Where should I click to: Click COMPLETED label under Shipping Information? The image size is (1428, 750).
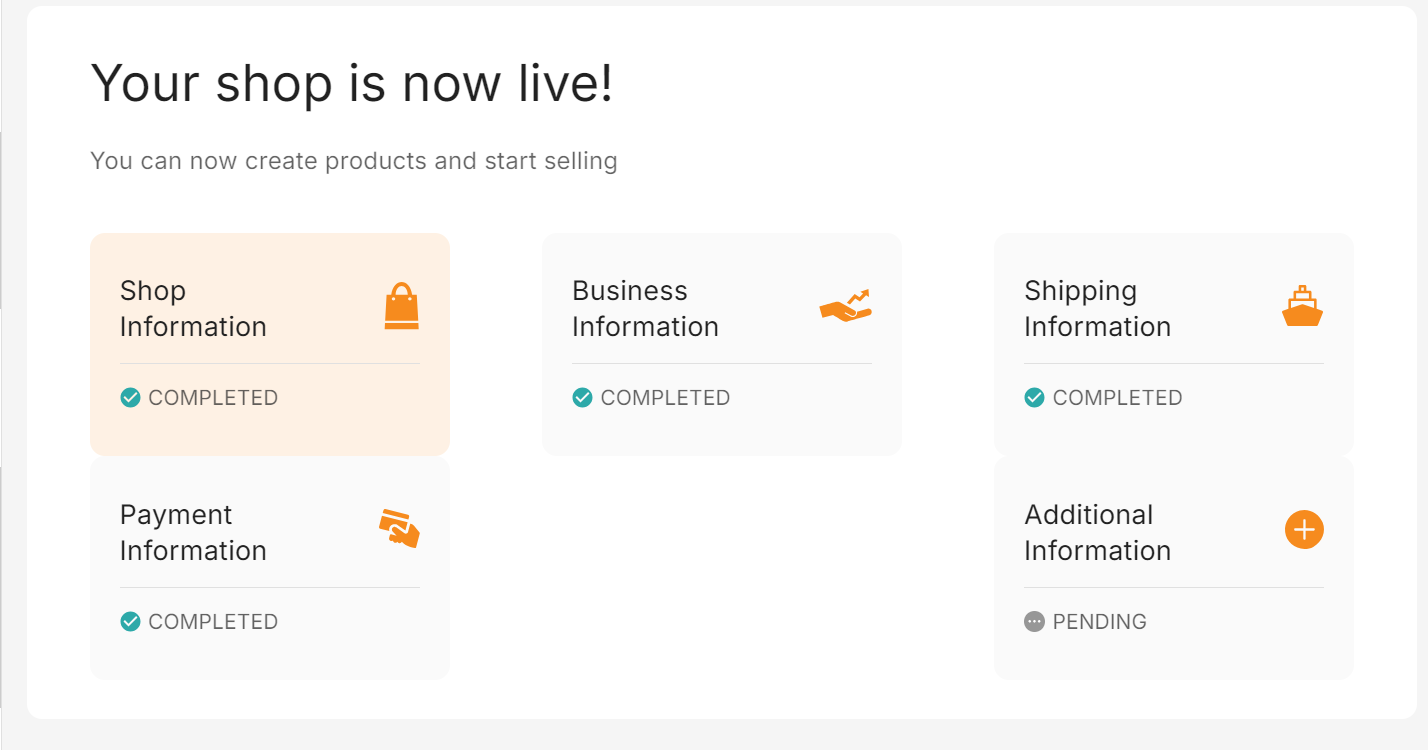coord(1117,398)
